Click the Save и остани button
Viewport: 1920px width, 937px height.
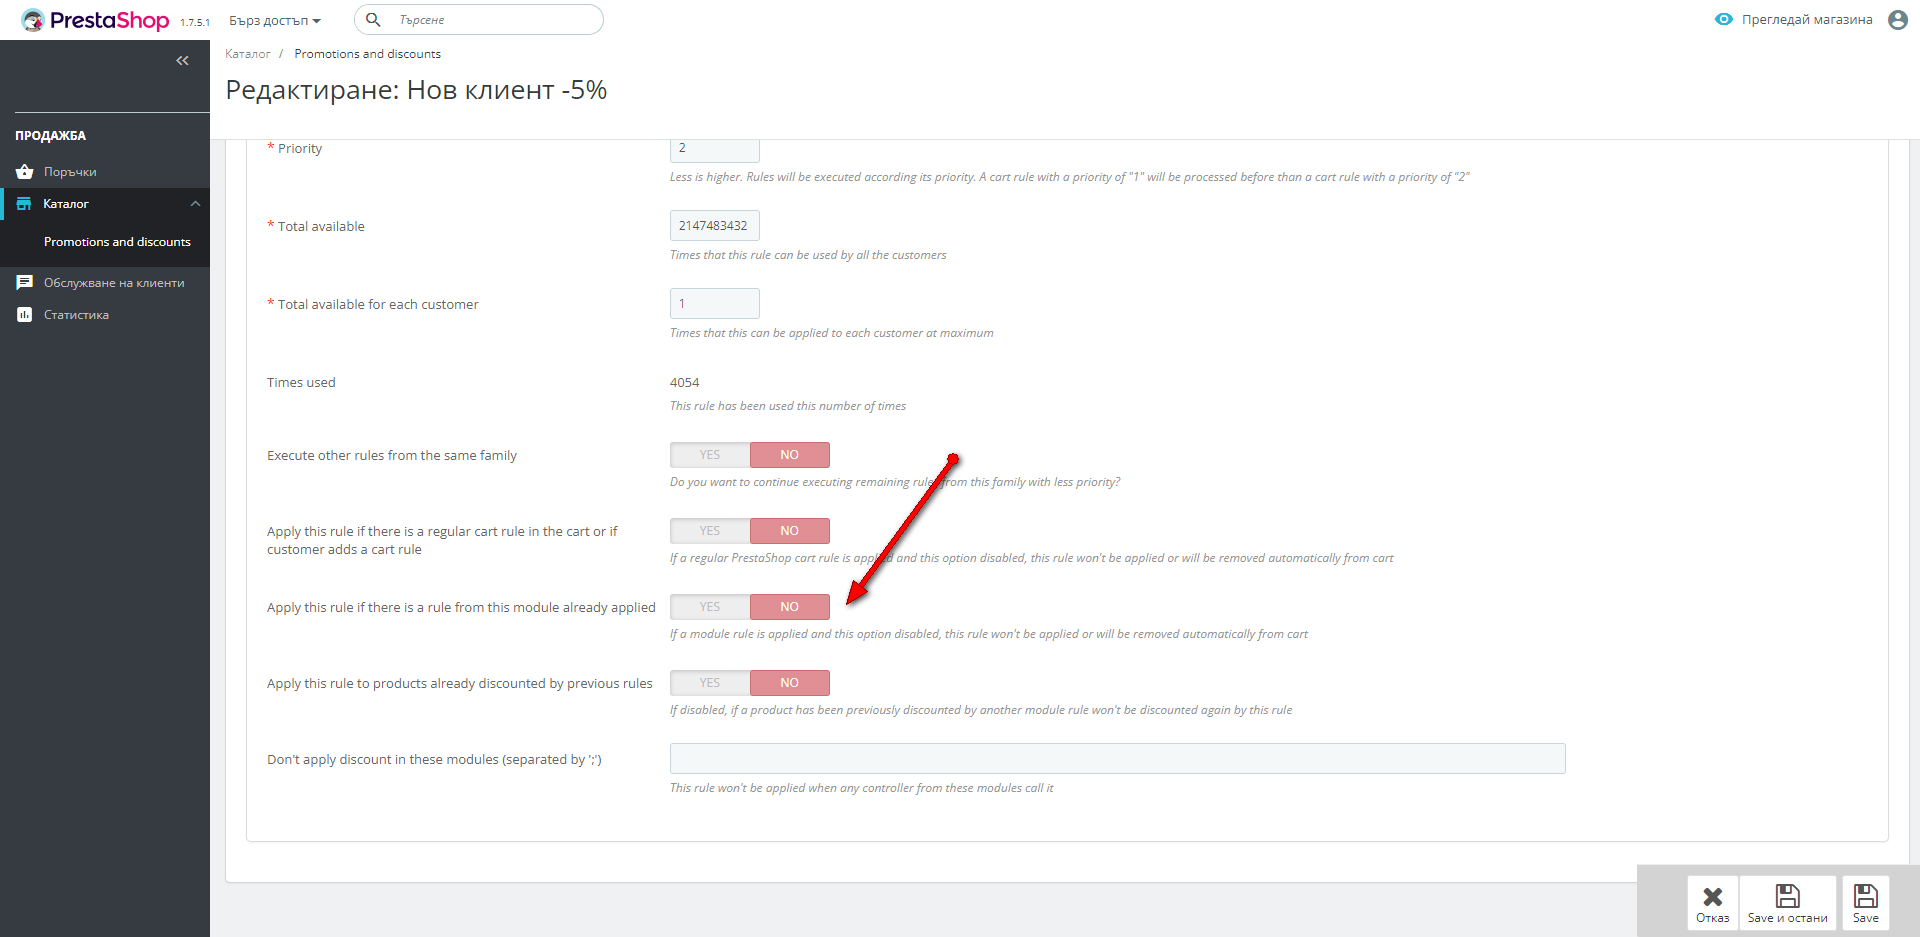click(1787, 903)
